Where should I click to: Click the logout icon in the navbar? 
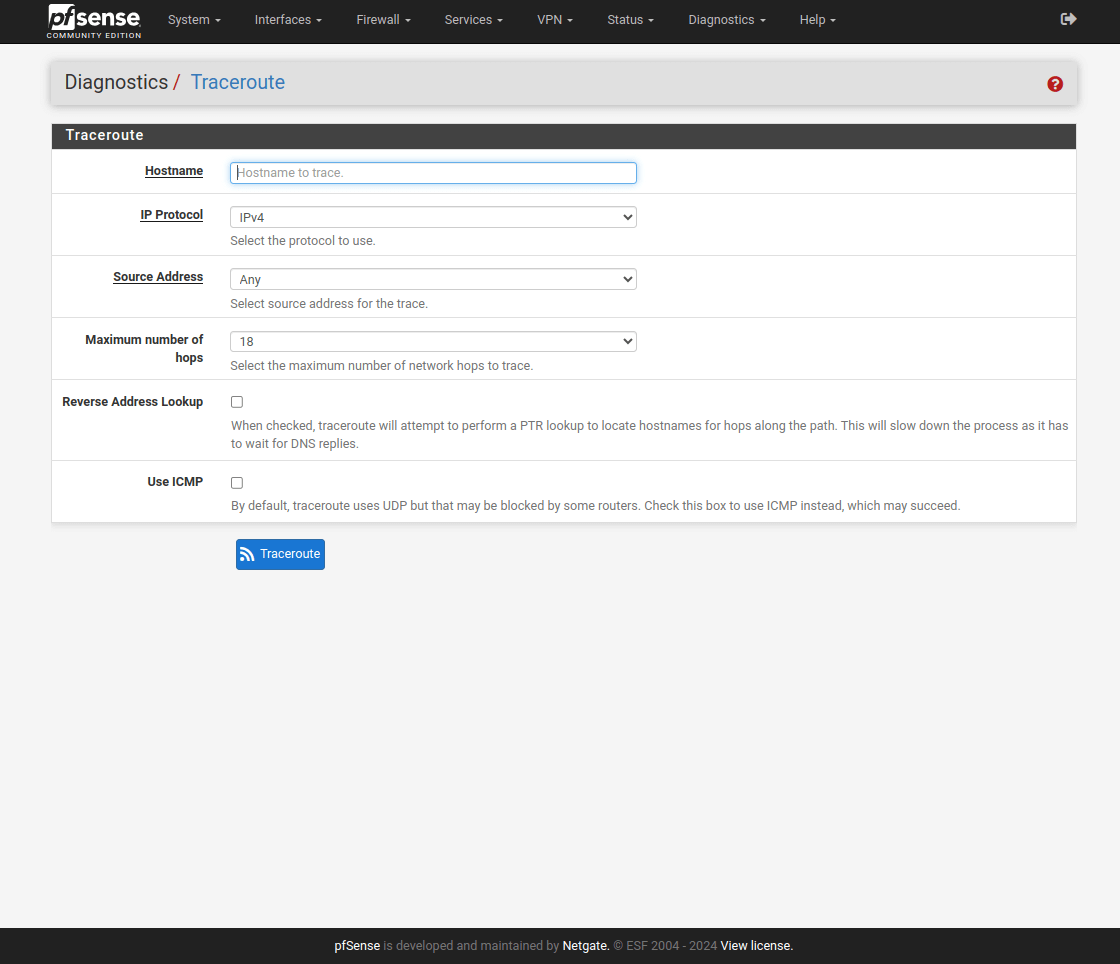pyautogui.click(x=1068, y=19)
